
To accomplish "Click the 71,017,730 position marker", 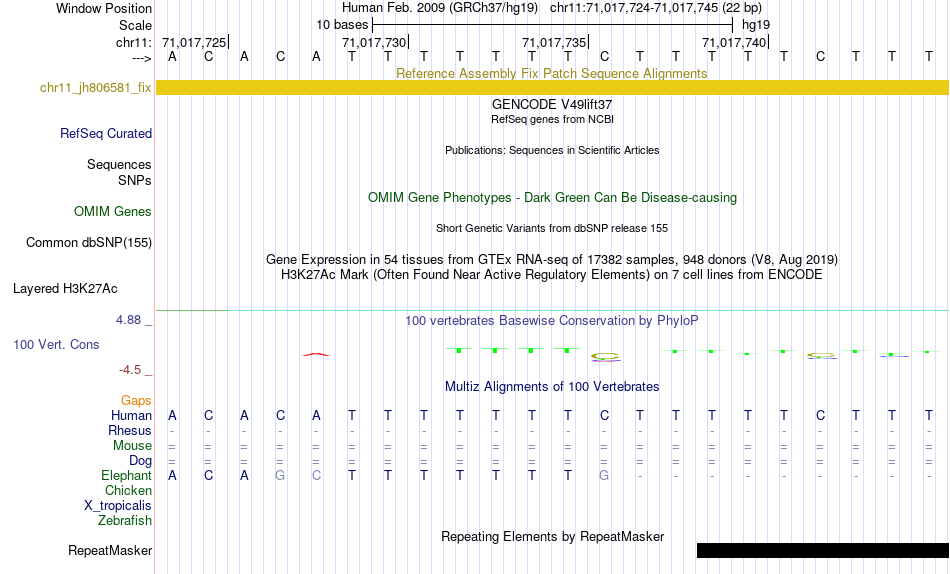I will coord(375,42).
